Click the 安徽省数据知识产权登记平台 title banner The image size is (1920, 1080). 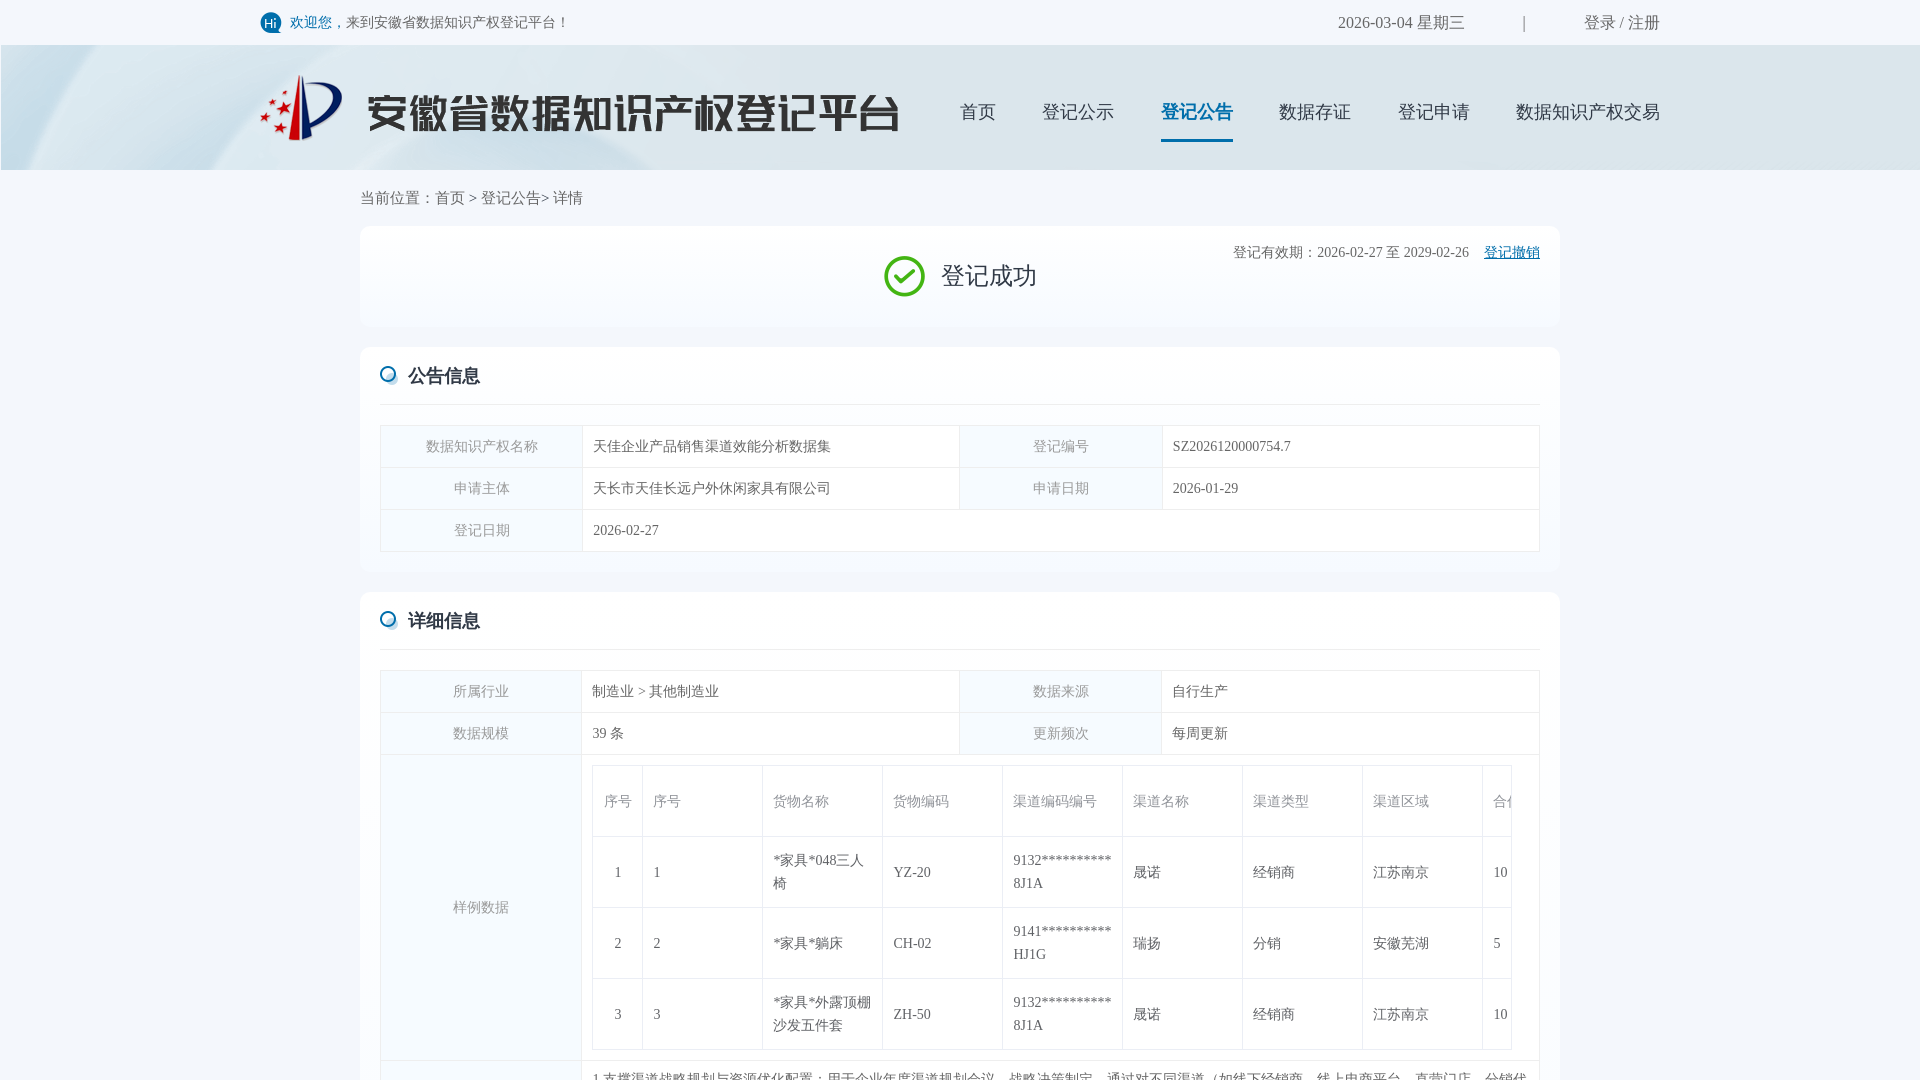(x=633, y=113)
